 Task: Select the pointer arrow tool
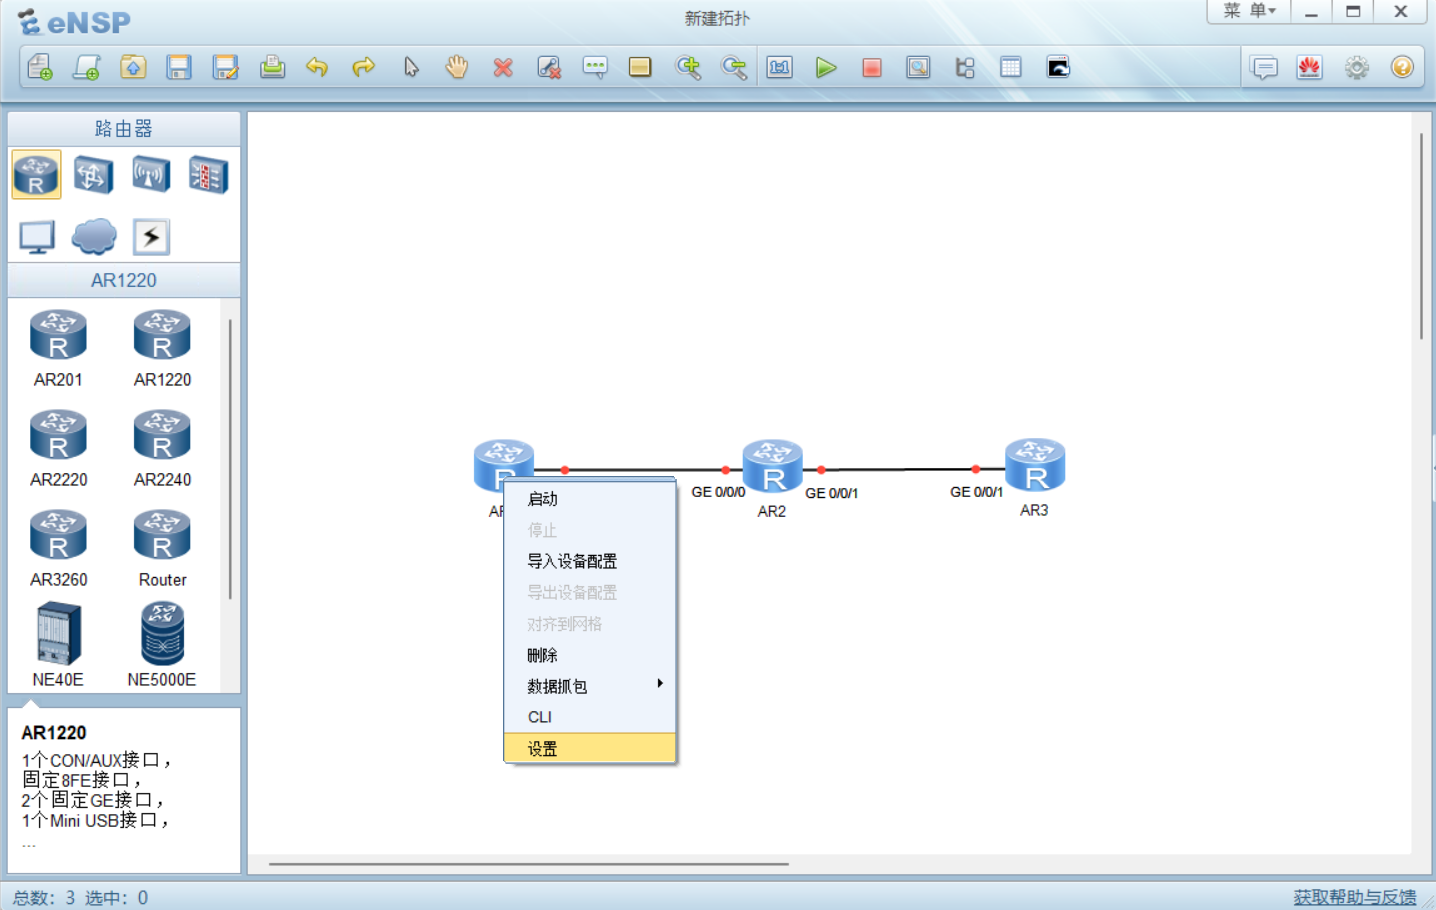click(x=411, y=67)
